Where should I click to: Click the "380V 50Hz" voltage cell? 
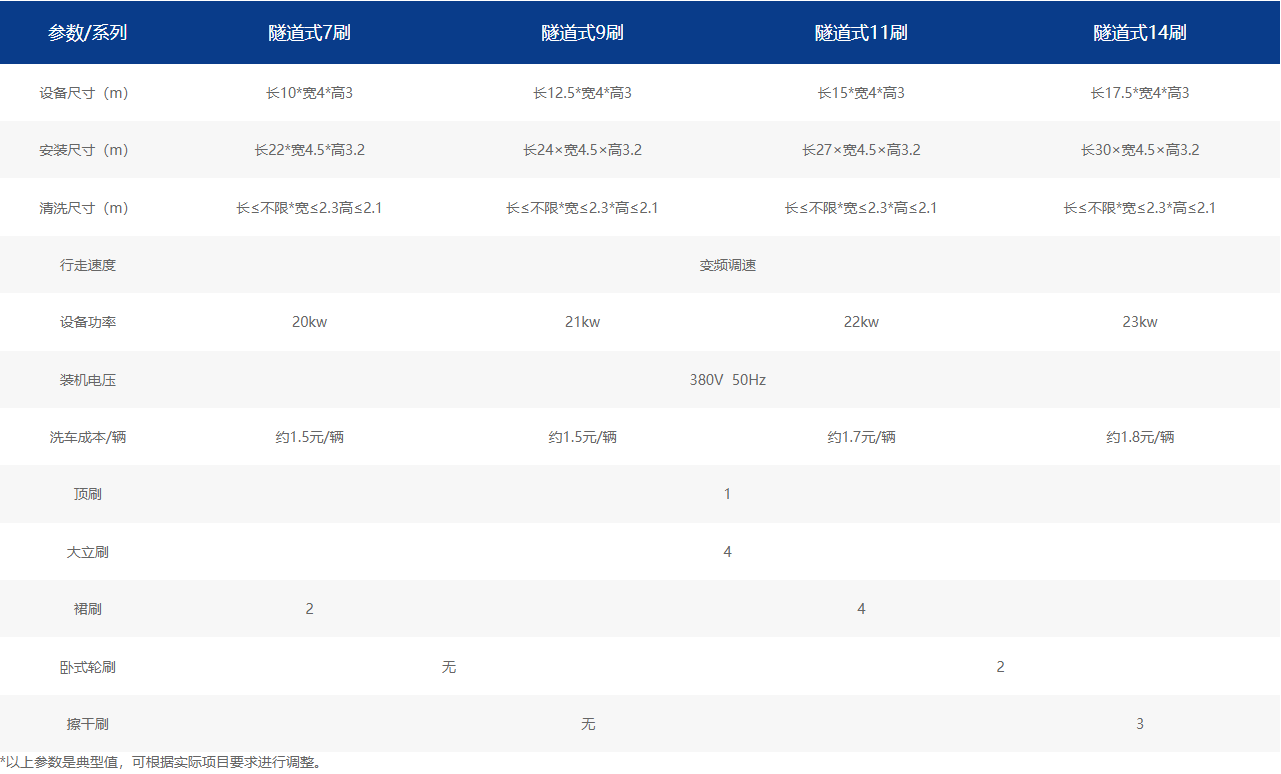(x=727, y=380)
